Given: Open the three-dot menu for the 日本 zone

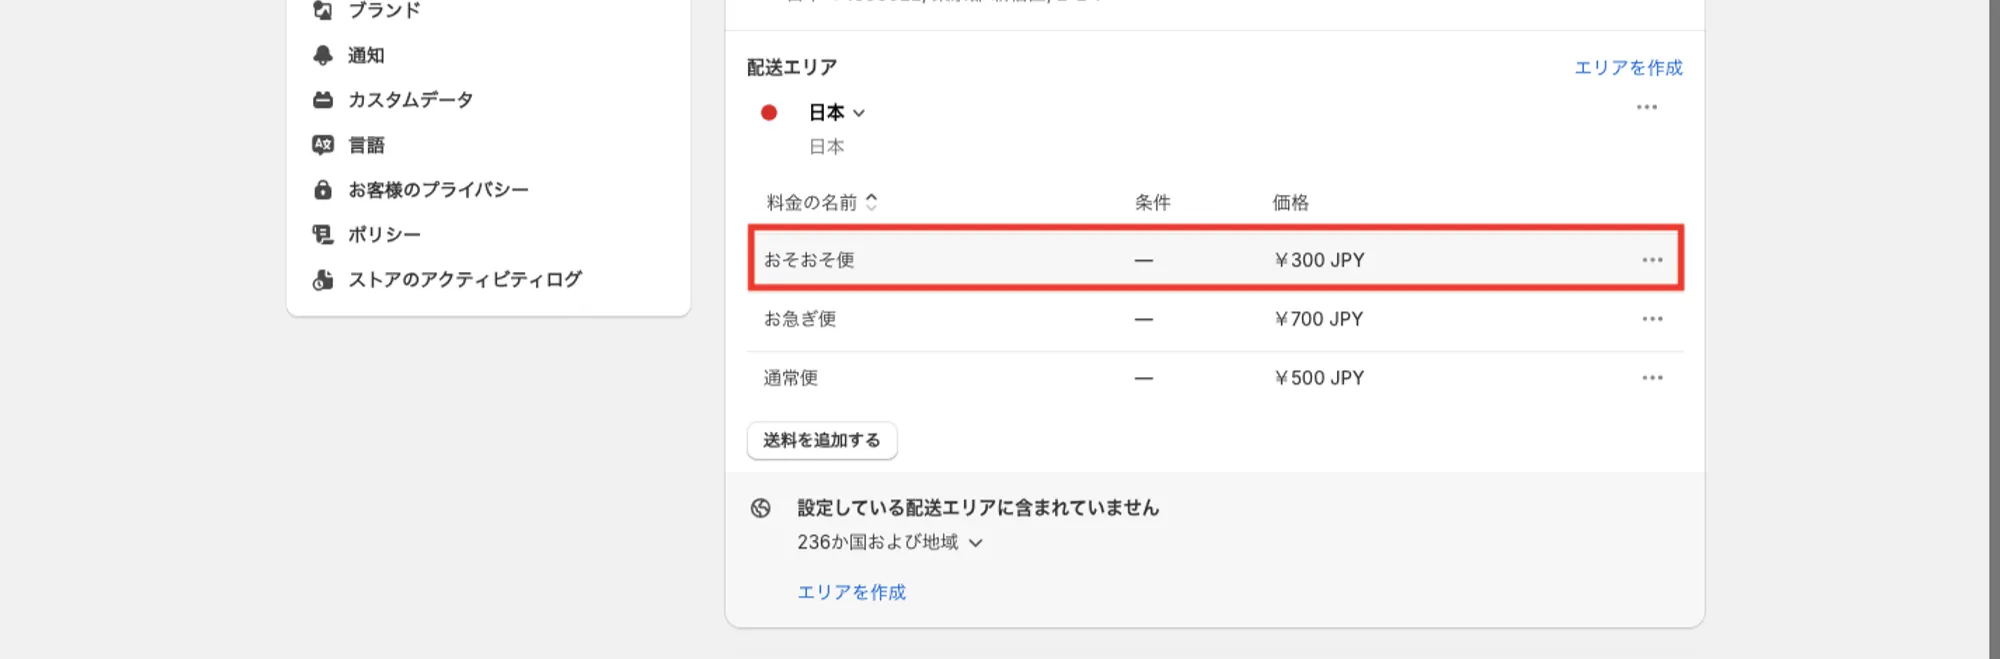Looking at the screenshot, I should tap(1646, 107).
